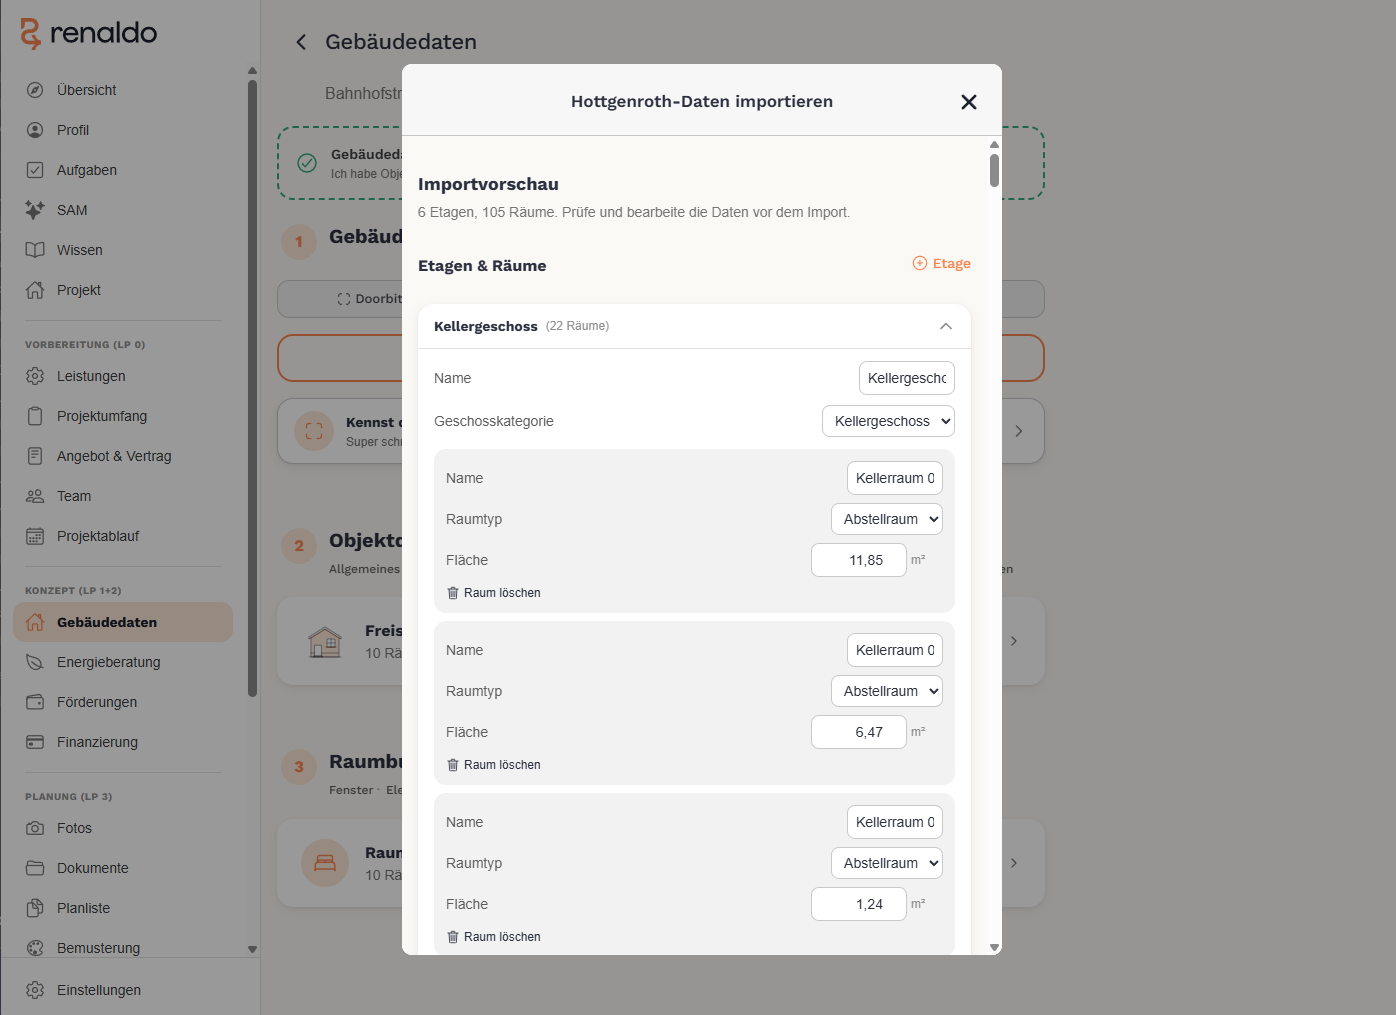The image size is (1396, 1015).
Task: Open Dokumente menu item
Action: point(123,868)
